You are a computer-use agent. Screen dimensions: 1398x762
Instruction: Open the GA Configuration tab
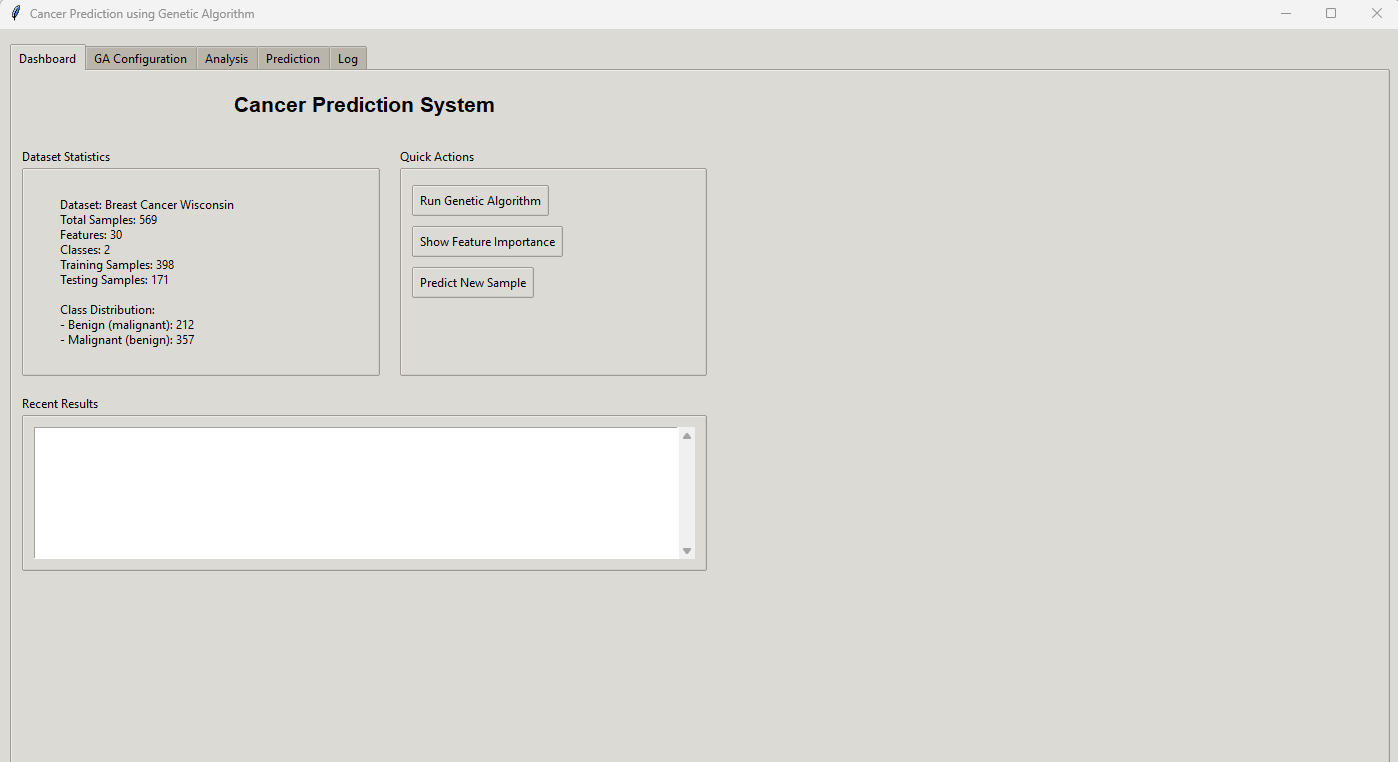[140, 59]
